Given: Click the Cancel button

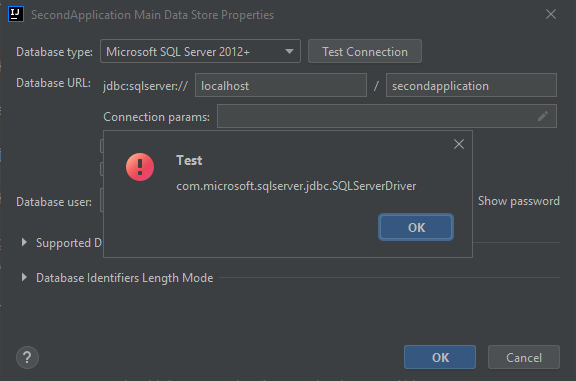Looking at the screenshot, I should (x=523, y=357).
